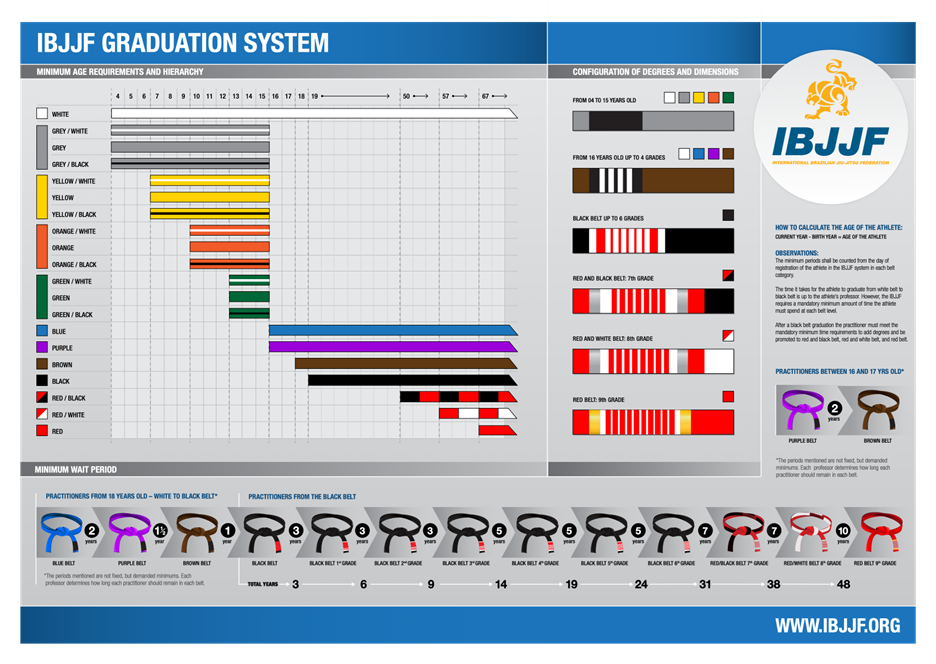Image resolution: width=936 pixels, height=664 pixels.
Task: Click the black belt up to 6 grades diagram
Action: 652,241
